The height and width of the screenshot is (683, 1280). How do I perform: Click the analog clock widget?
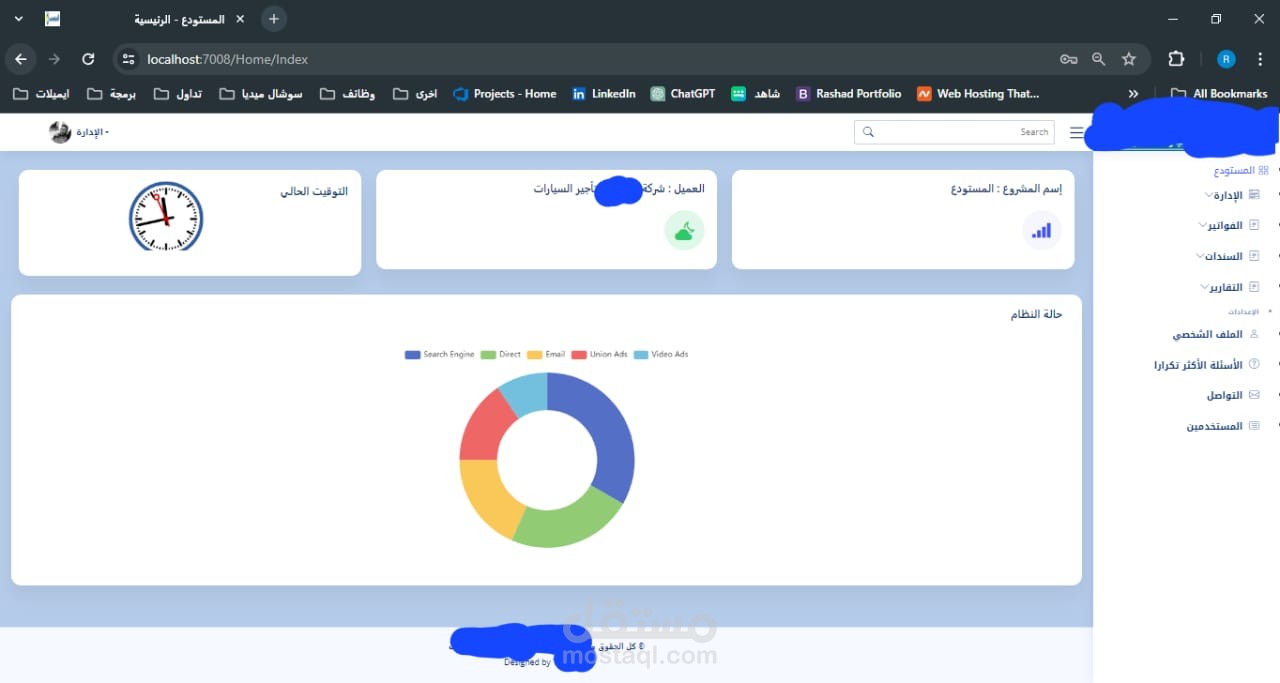point(166,217)
